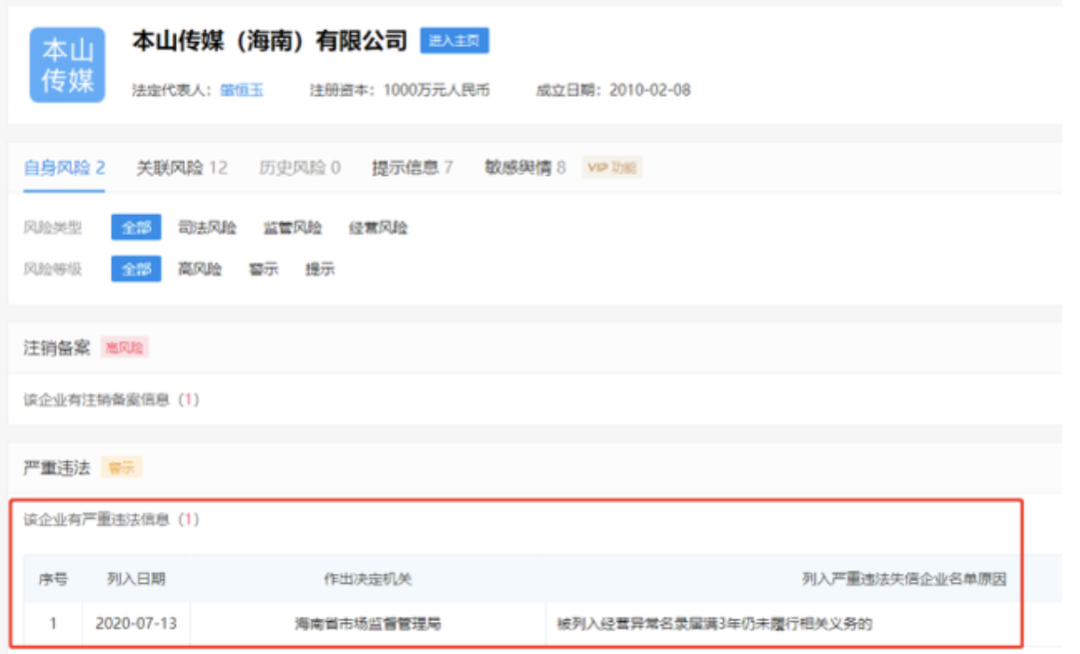Click the orange 警示 tag beside 严重违法

[121, 468]
